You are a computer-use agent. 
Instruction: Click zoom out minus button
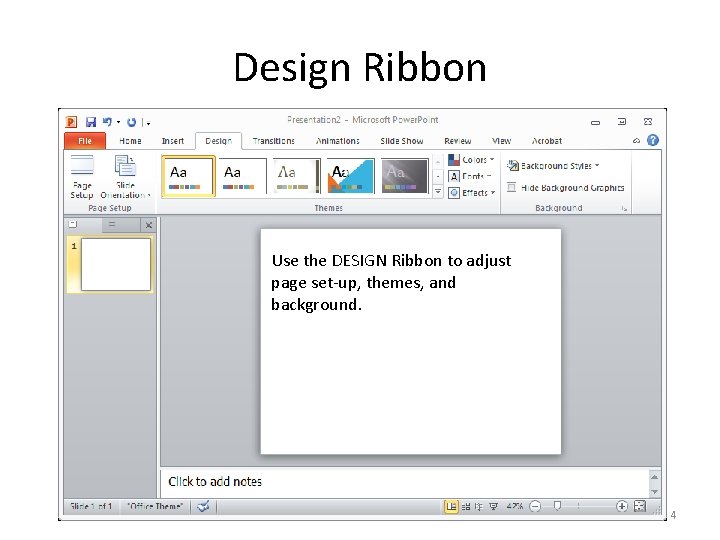point(535,506)
